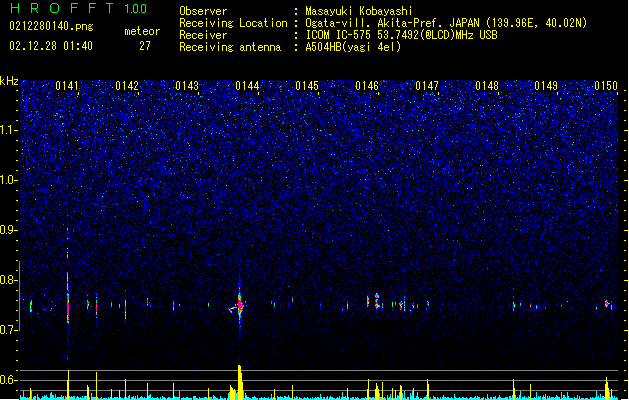Viewport: 629px width, 400px height.
Task: Click the Receiving antenna label
Action: point(230,47)
